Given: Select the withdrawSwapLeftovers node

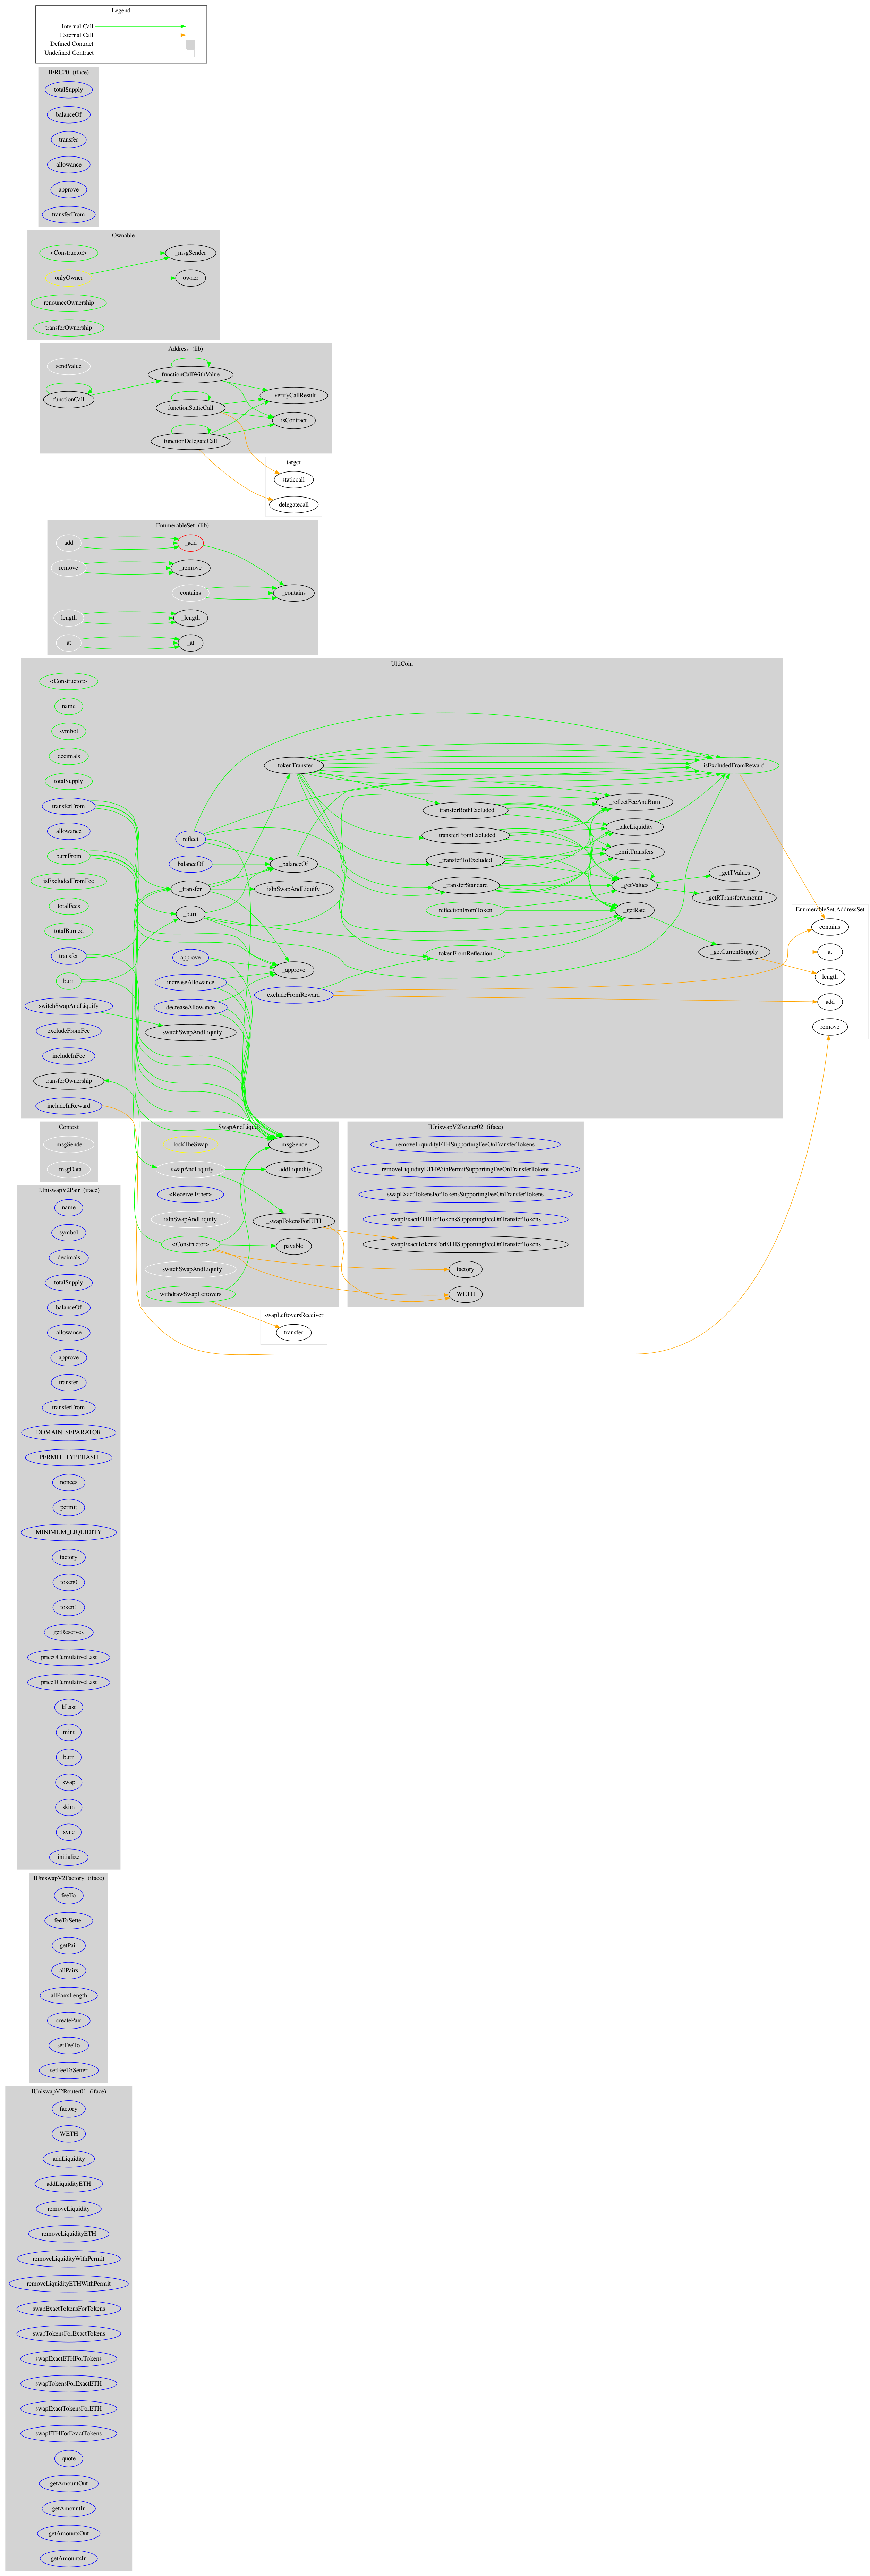Looking at the screenshot, I should [x=190, y=1294].
